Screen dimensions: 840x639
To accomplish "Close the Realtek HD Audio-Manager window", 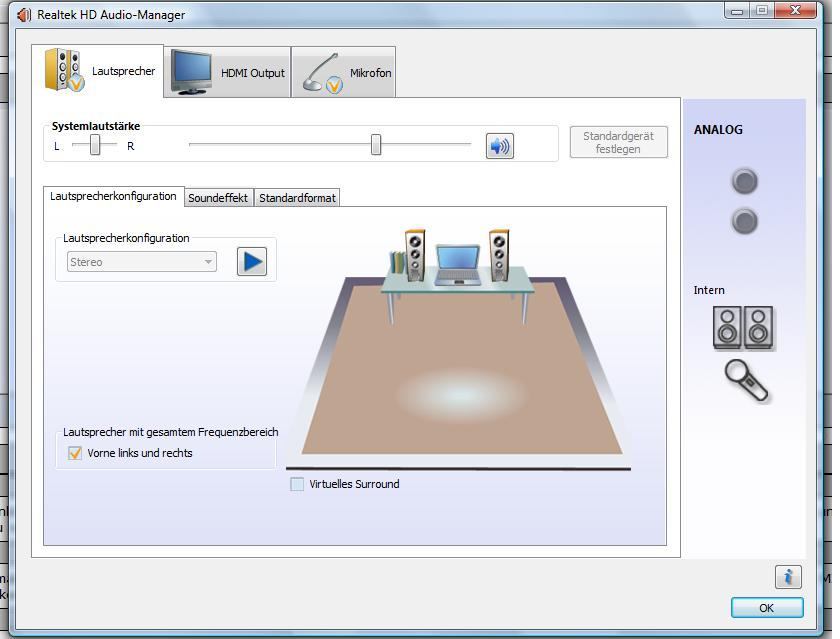I will click(796, 11).
